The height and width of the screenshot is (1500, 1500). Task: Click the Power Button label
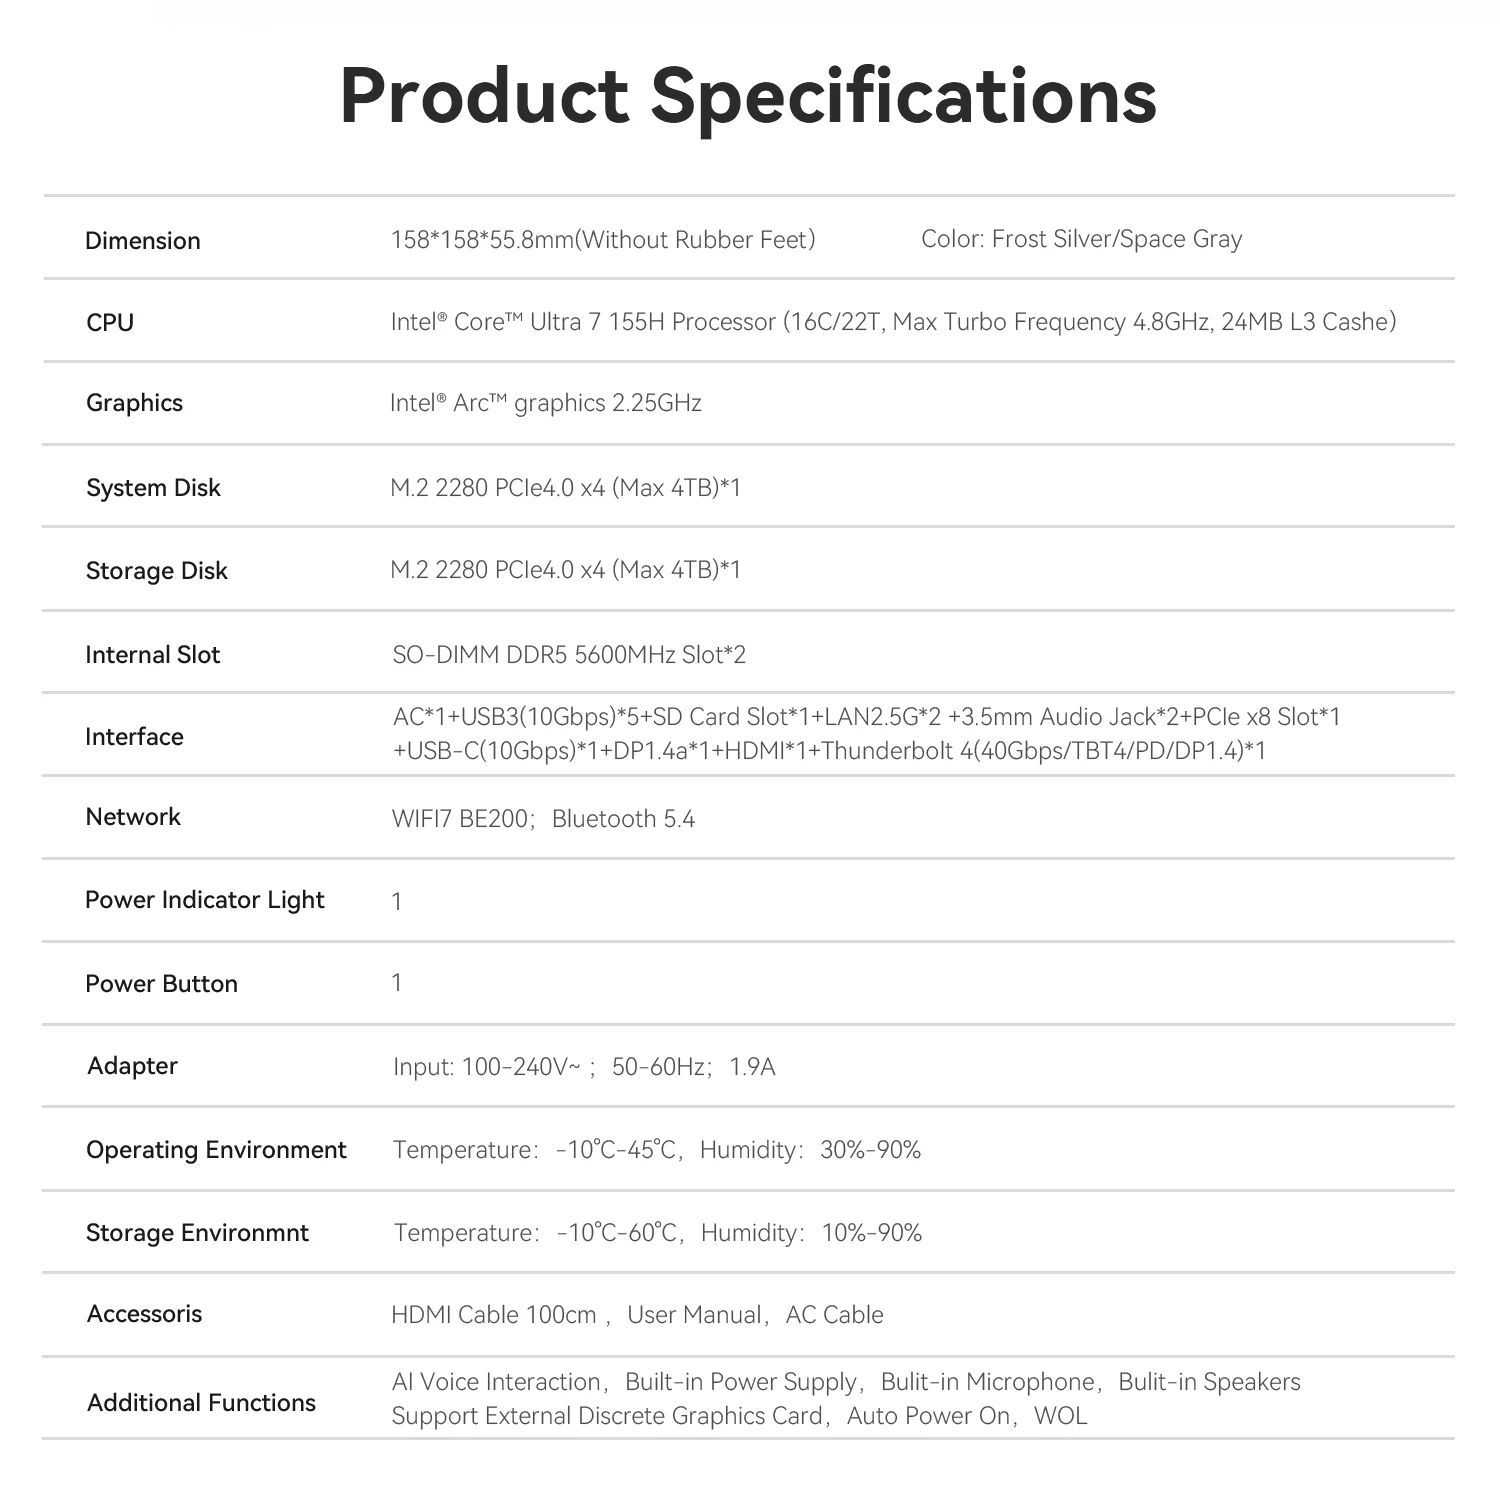tap(161, 984)
